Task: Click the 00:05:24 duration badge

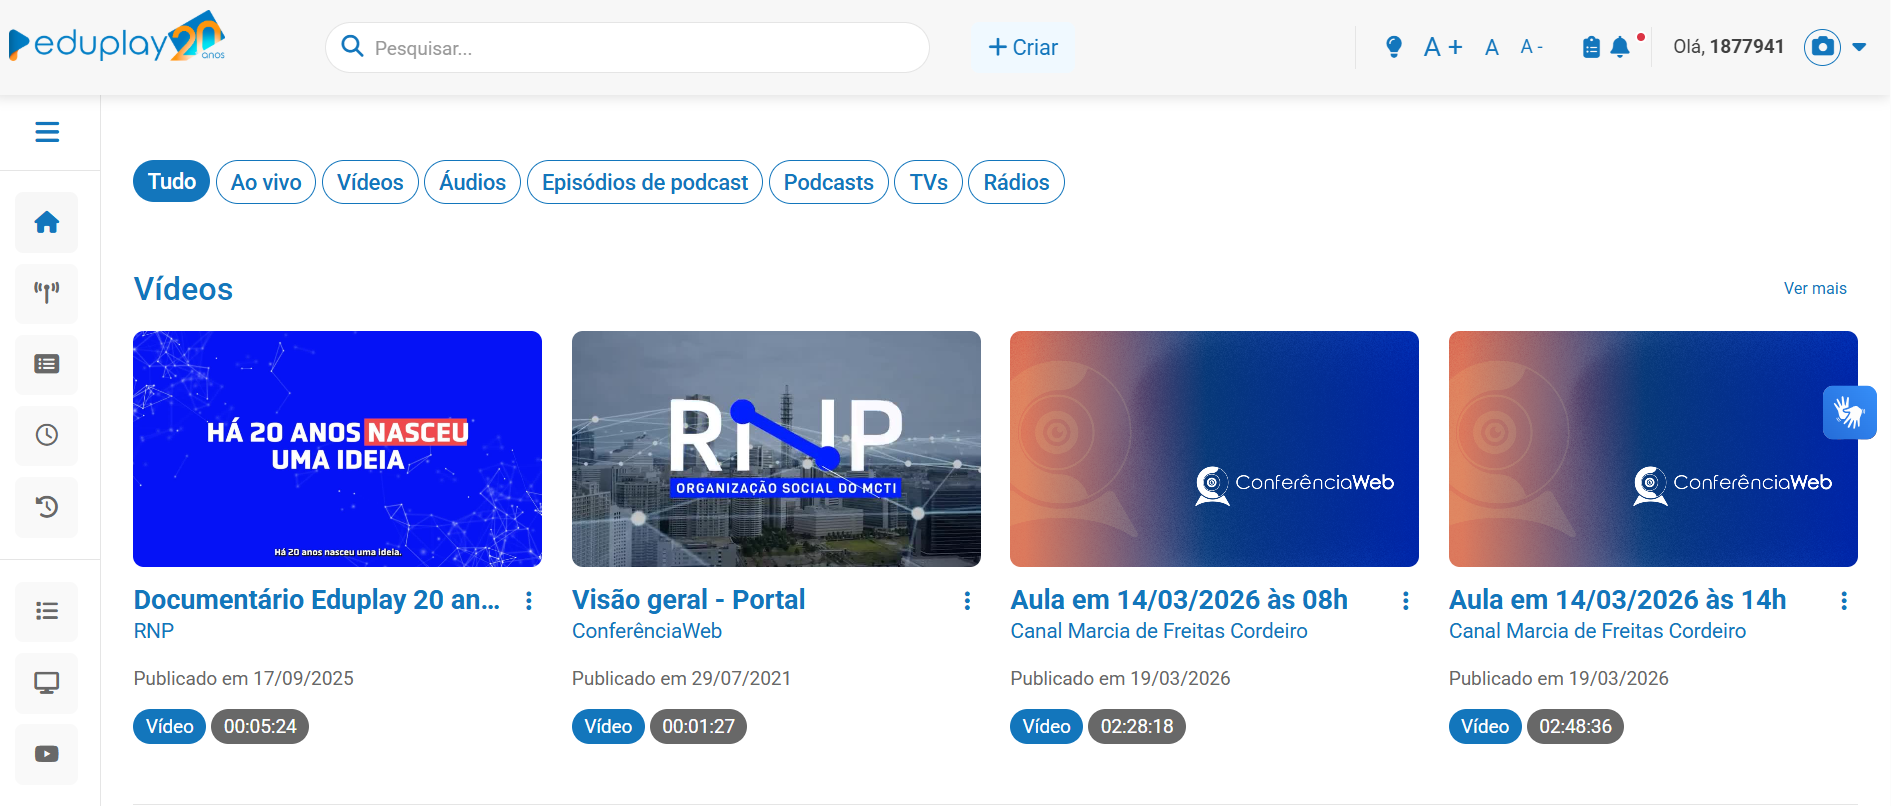Action: pos(260,726)
